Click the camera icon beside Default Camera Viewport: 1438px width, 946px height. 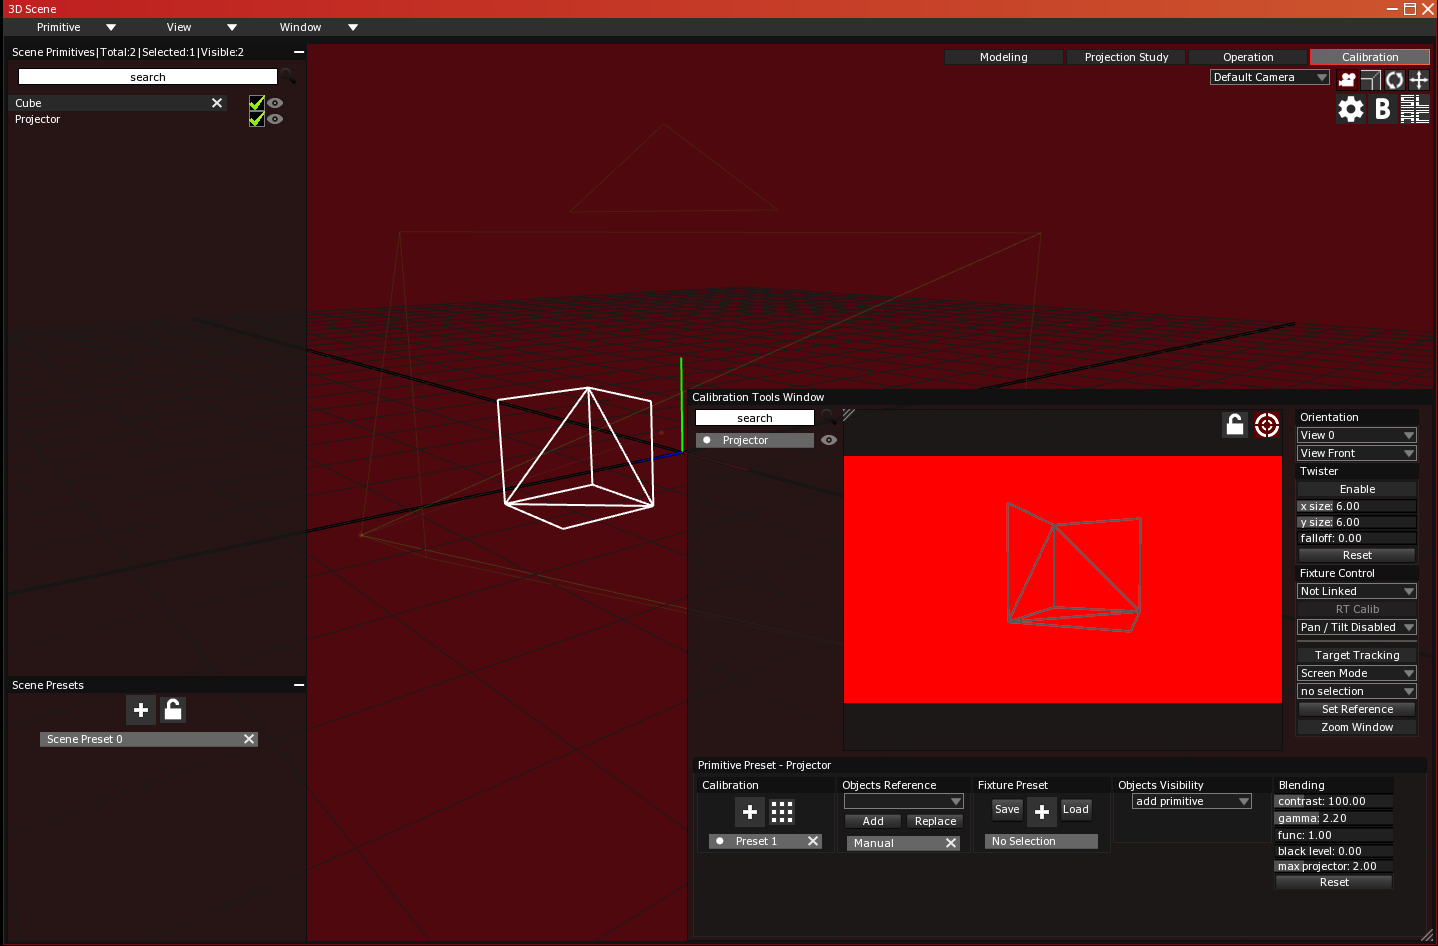1347,80
